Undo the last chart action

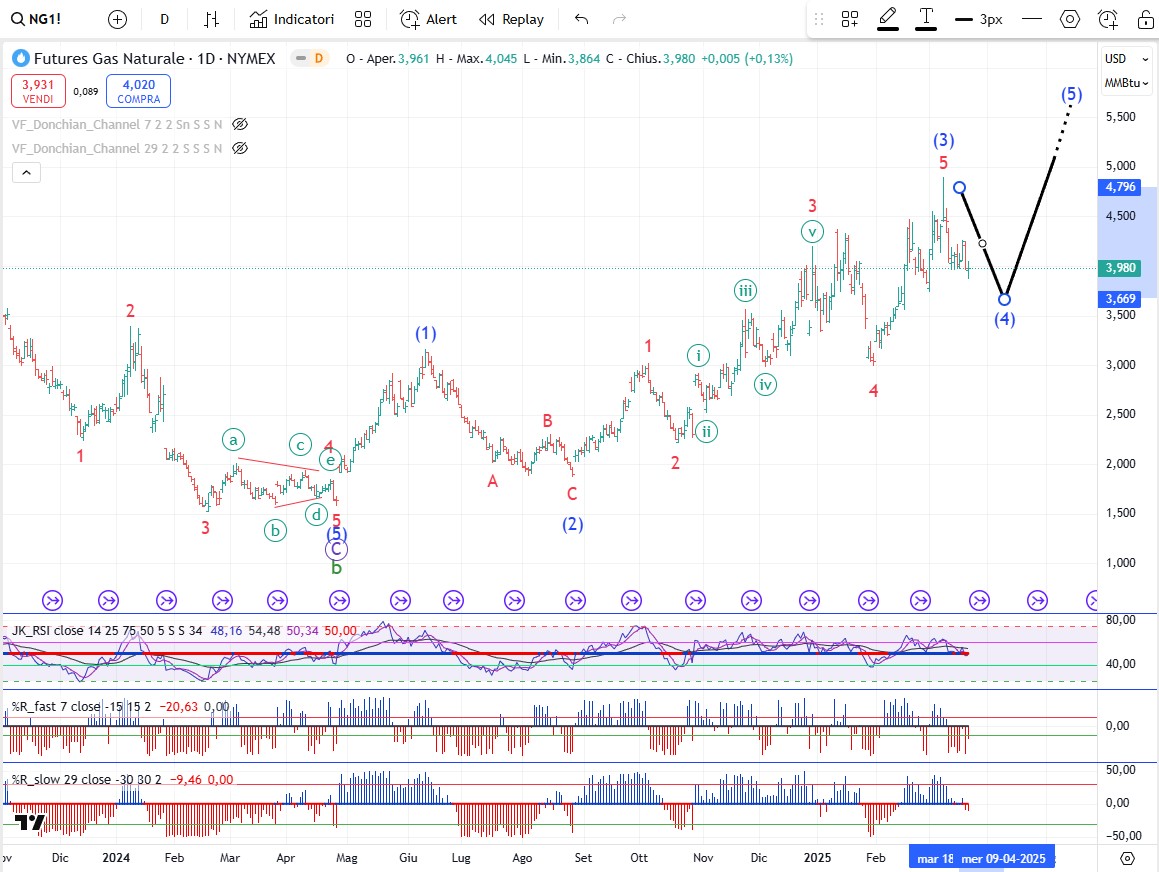[582, 19]
